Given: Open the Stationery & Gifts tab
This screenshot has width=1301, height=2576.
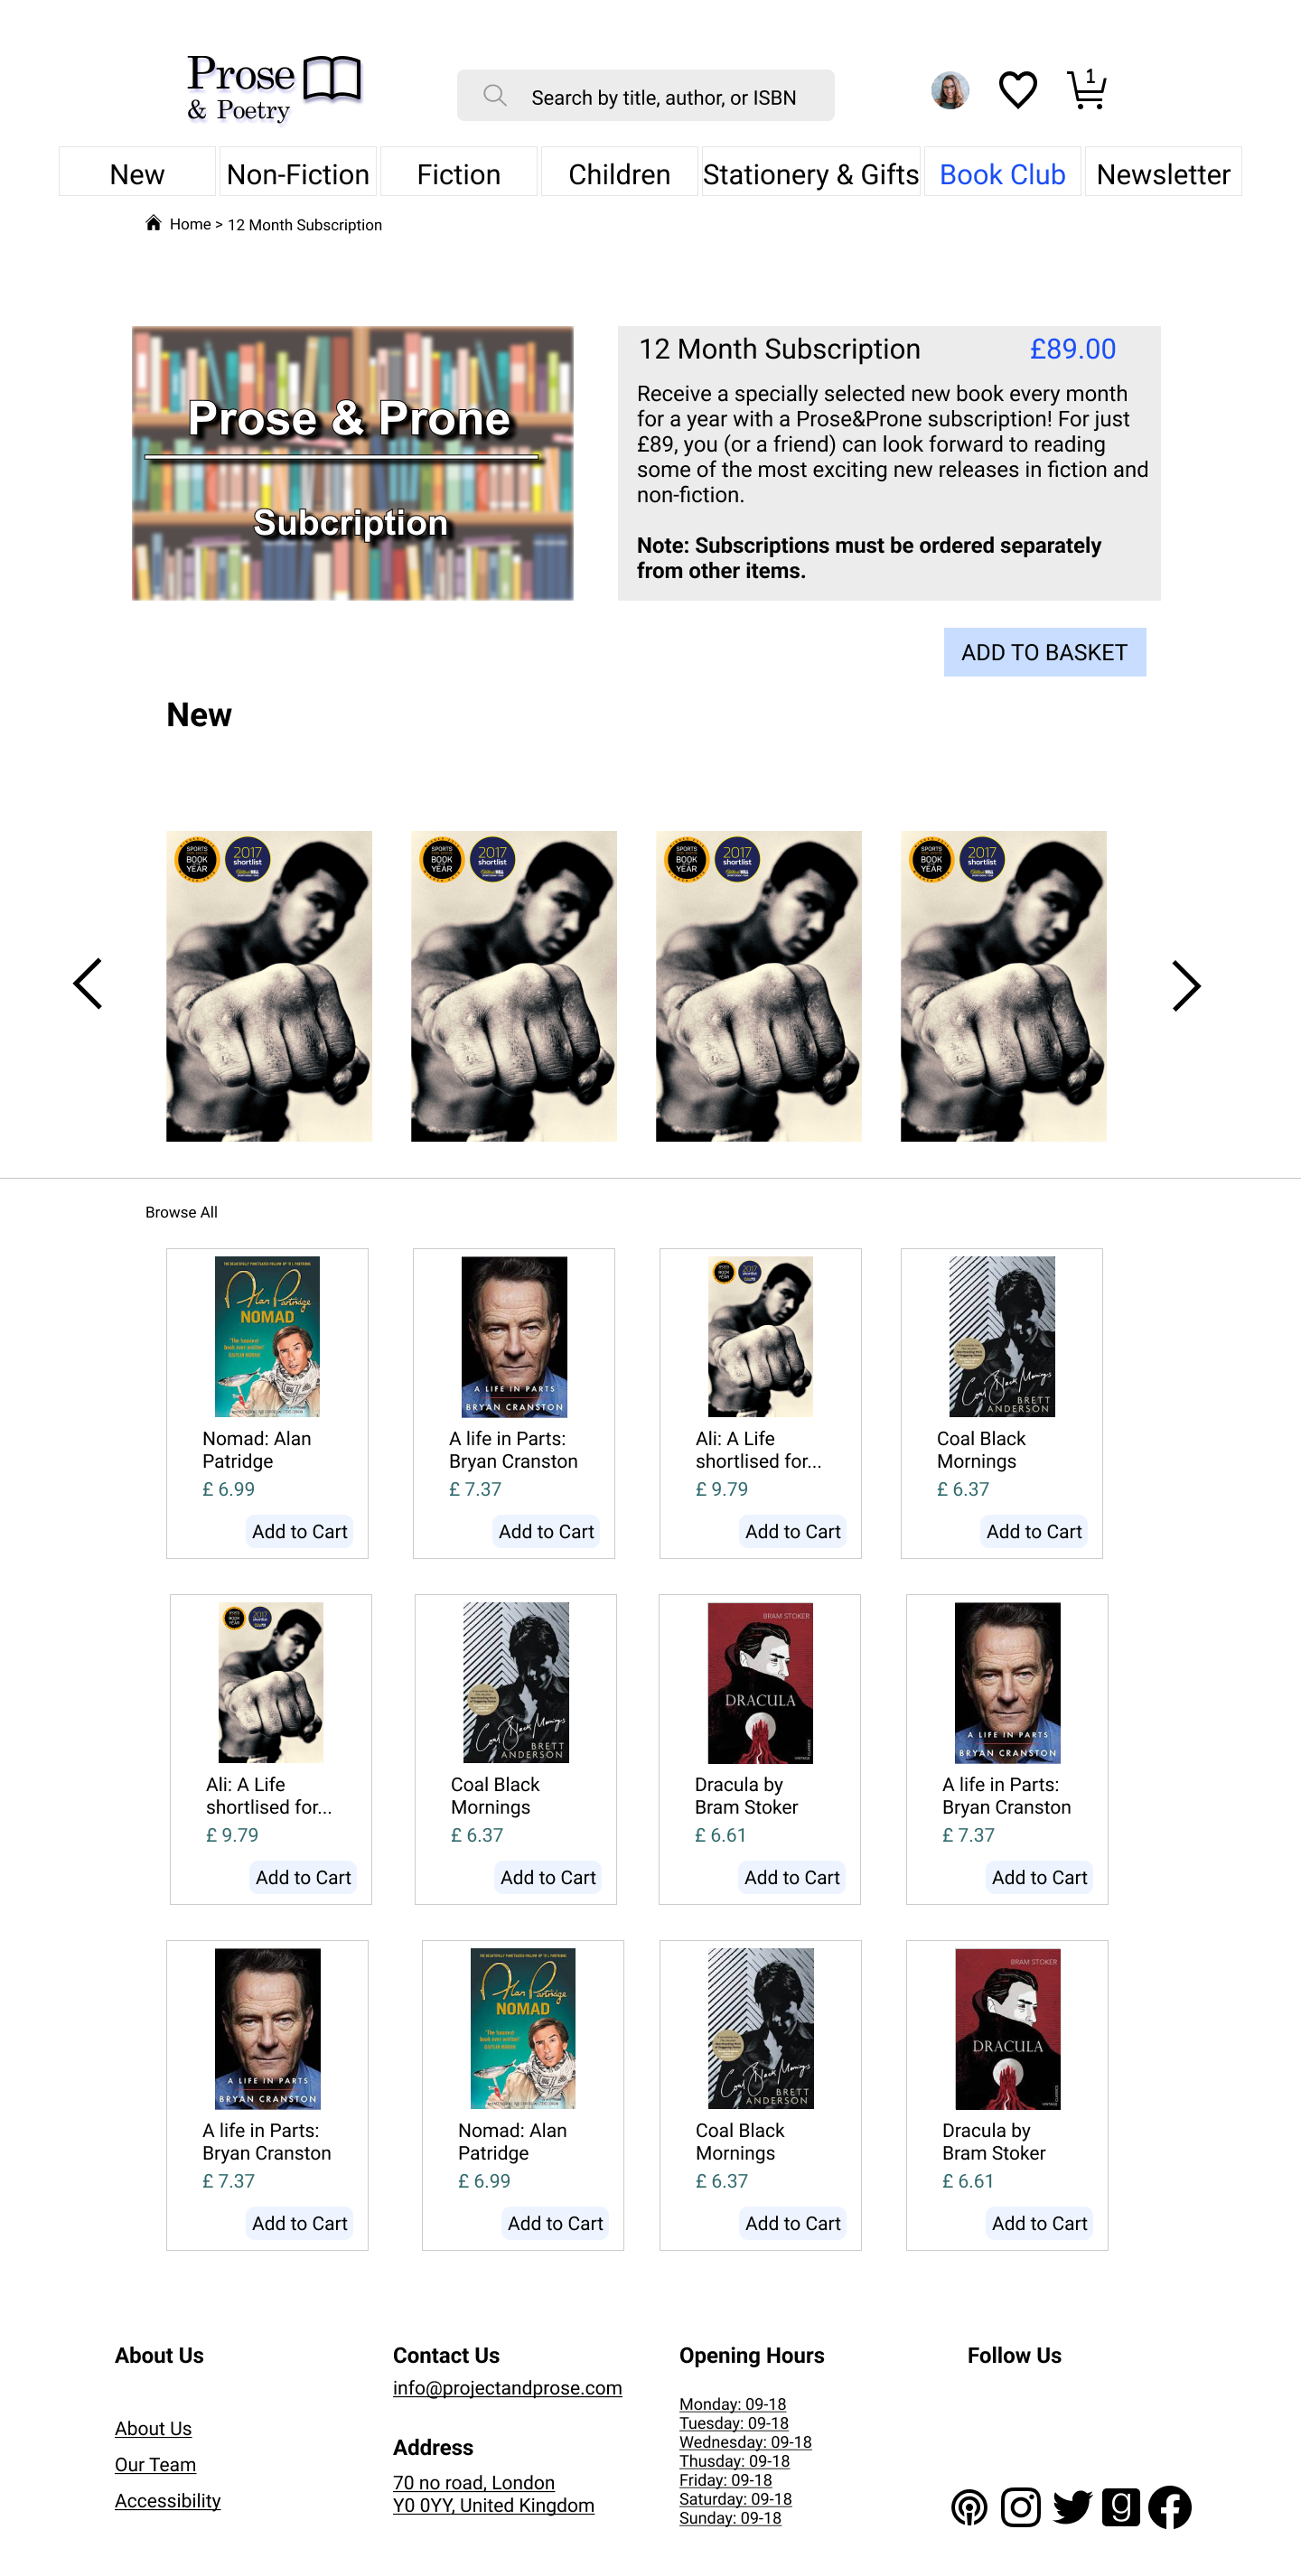Looking at the screenshot, I should pos(811,174).
